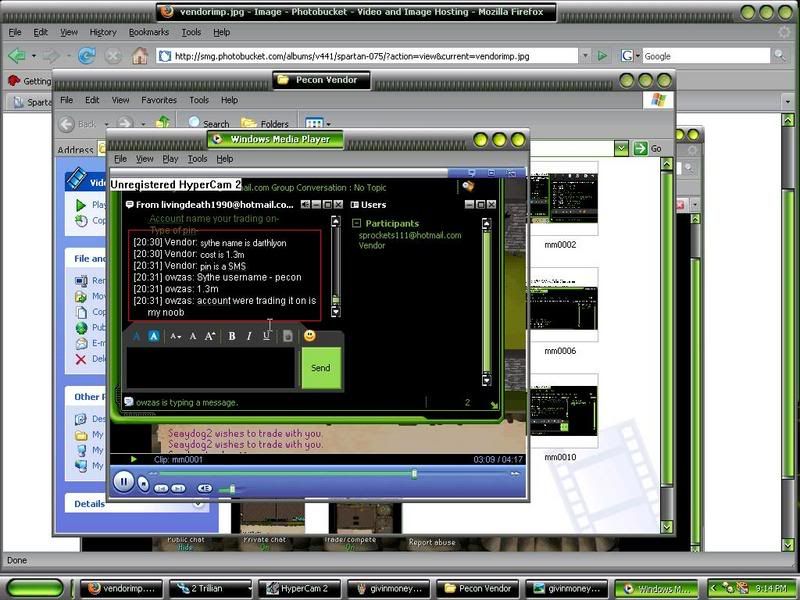
Task: Open Firefox URL history dropdown
Action: (585, 55)
